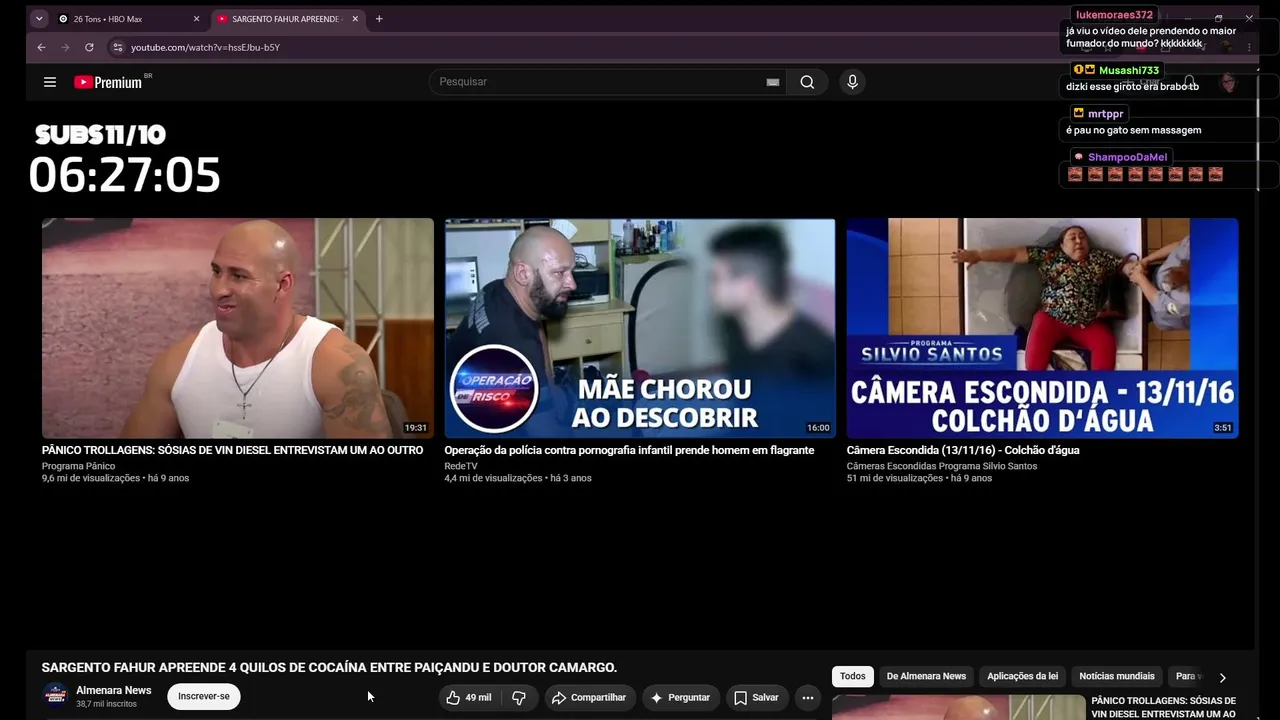
Task: Like the video with 49 mil likes
Action: (x=468, y=698)
